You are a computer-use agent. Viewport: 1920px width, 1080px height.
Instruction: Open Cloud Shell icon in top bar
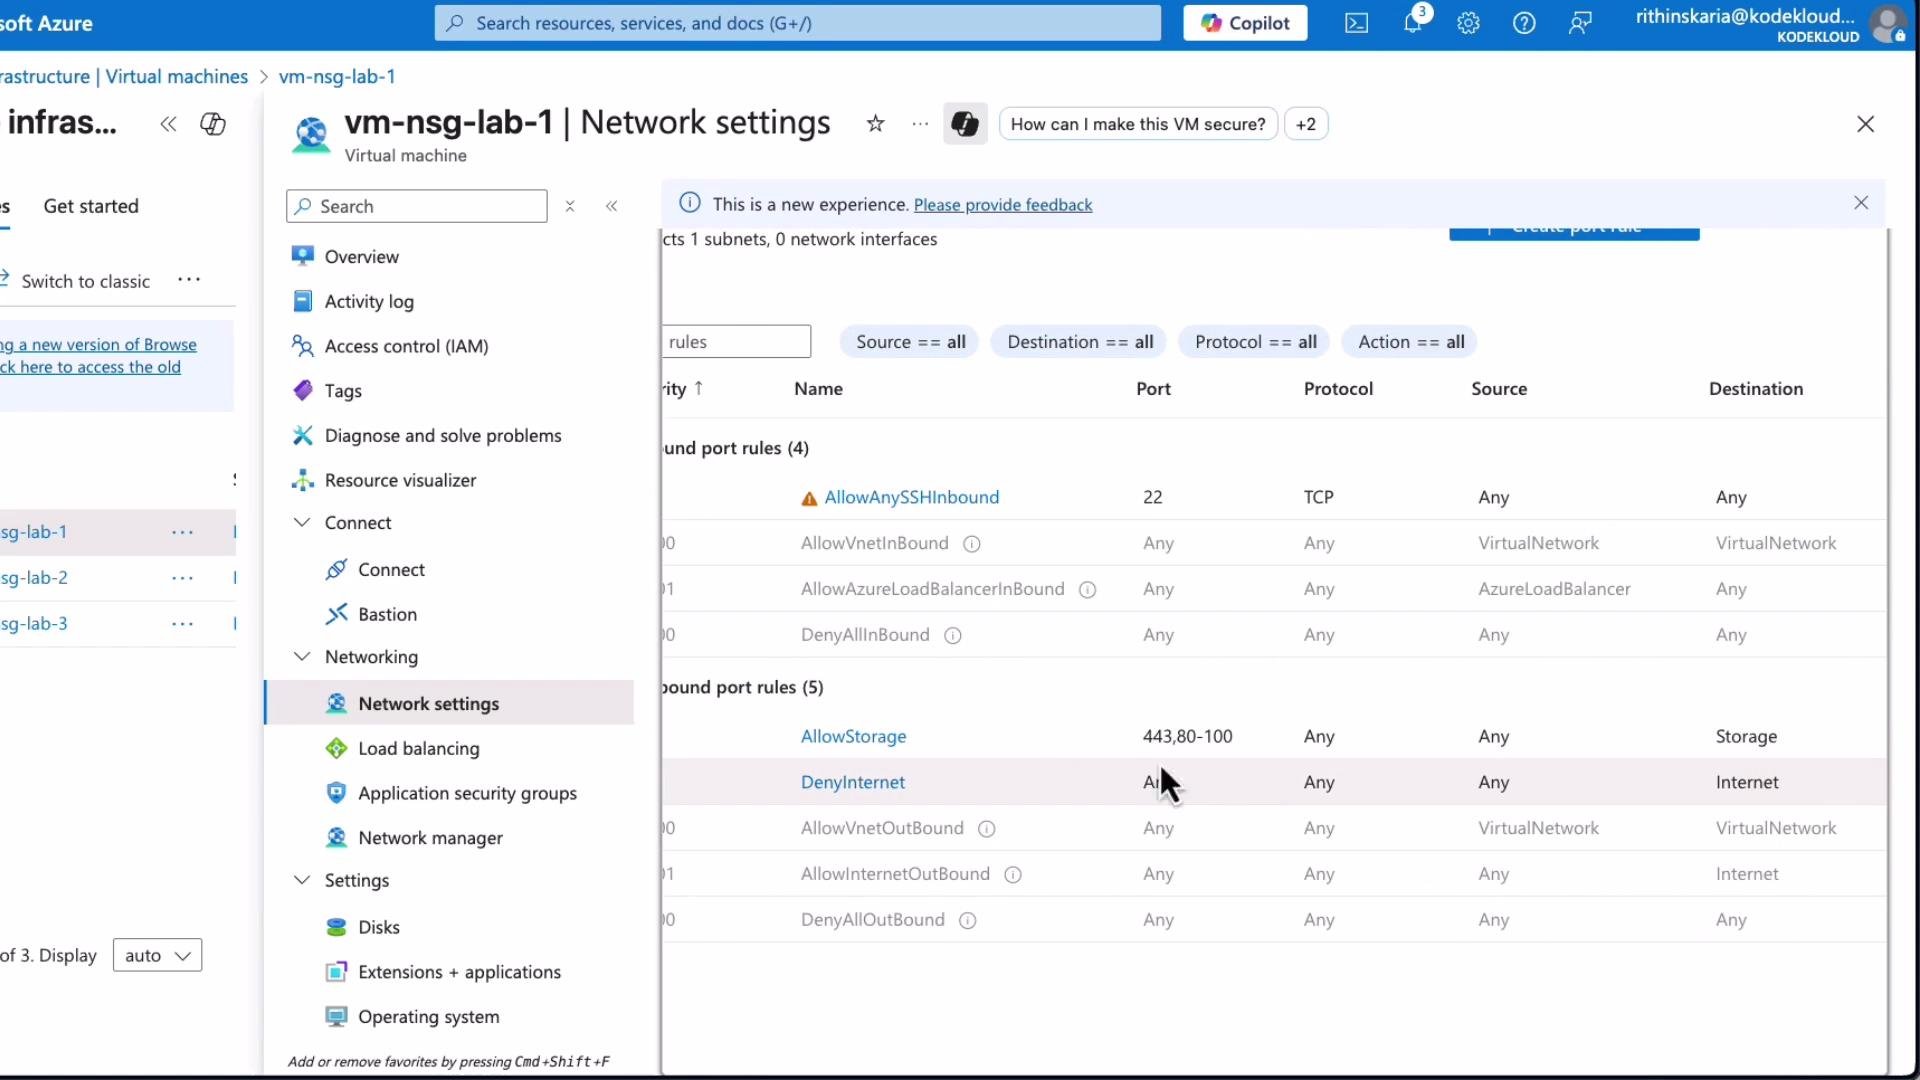click(1356, 23)
